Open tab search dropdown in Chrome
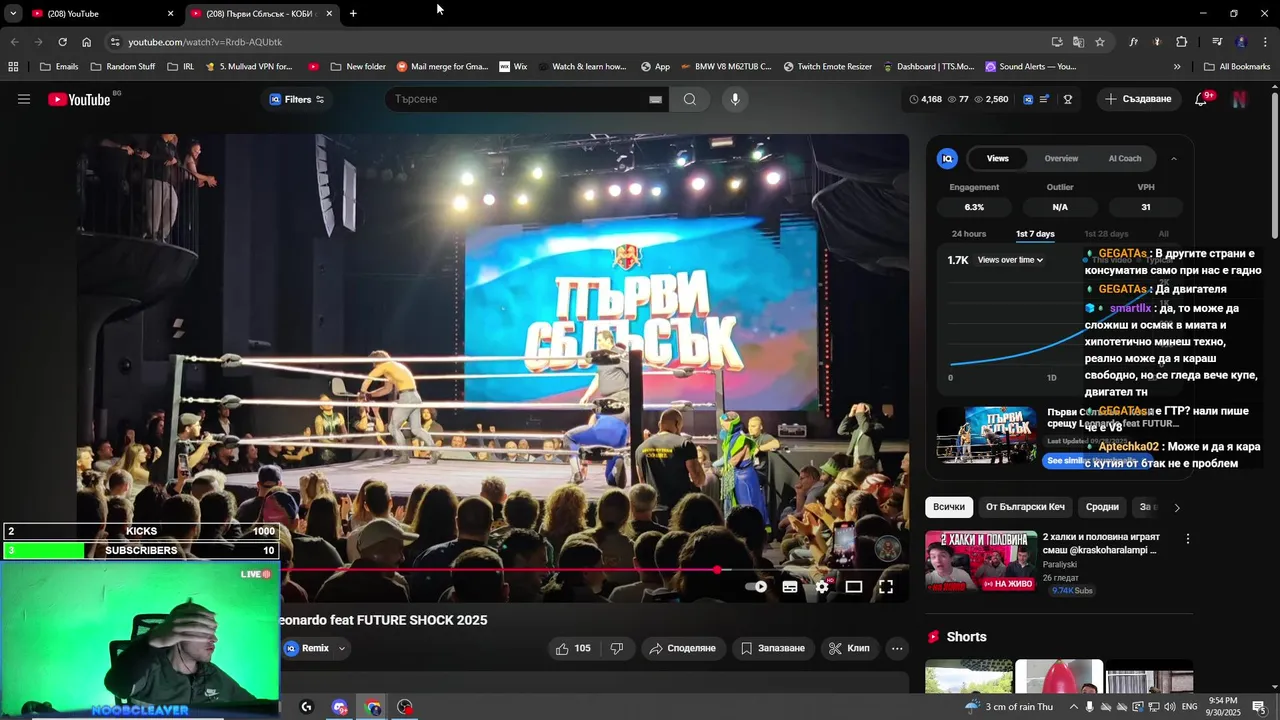This screenshot has width=1280, height=720. point(13,13)
